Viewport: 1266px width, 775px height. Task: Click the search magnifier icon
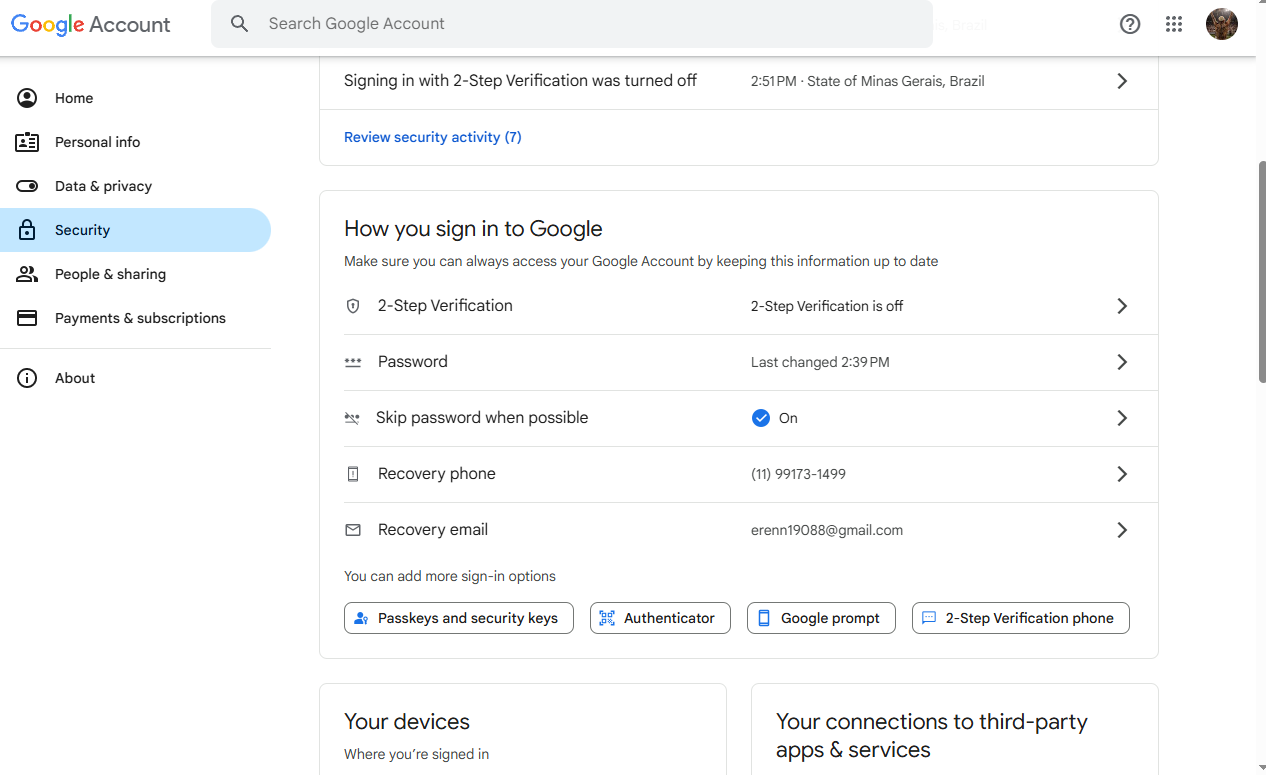tap(239, 24)
